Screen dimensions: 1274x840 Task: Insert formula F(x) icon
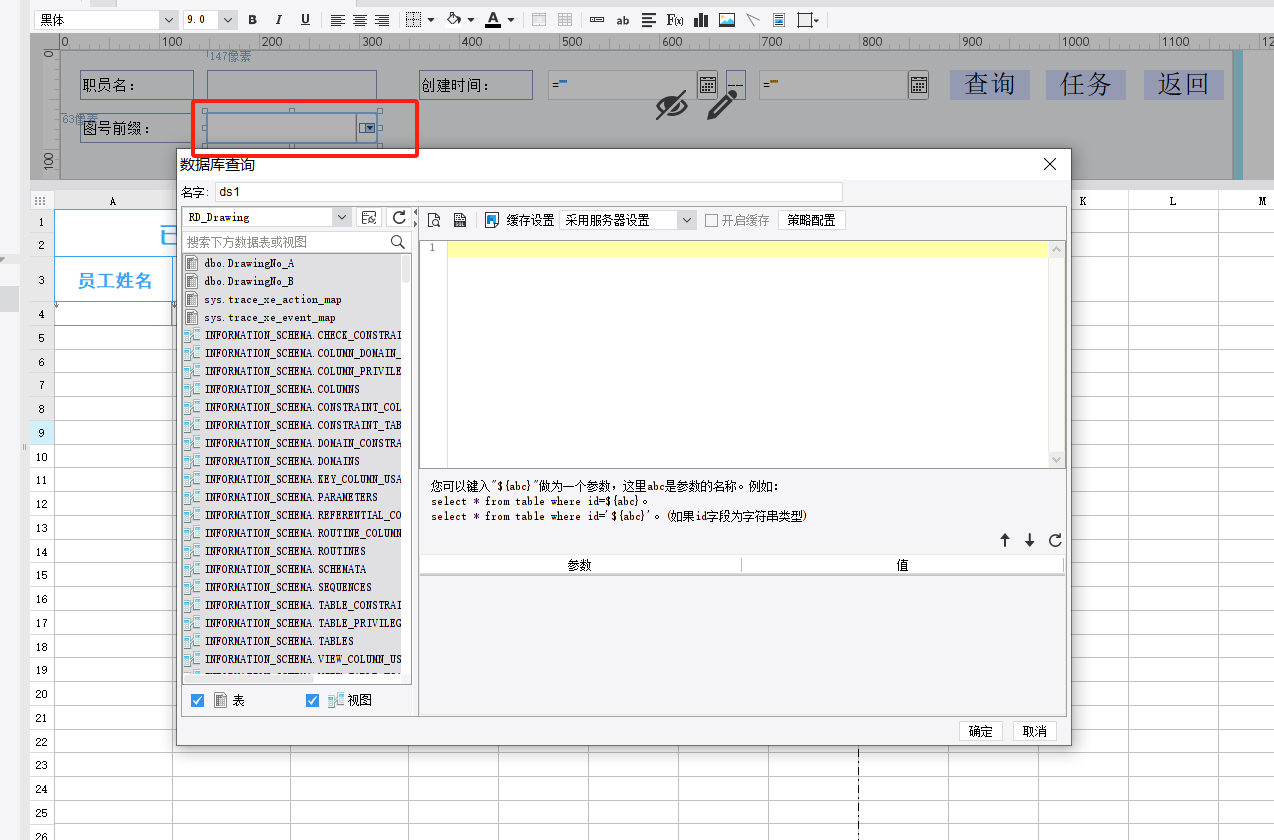point(675,20)
